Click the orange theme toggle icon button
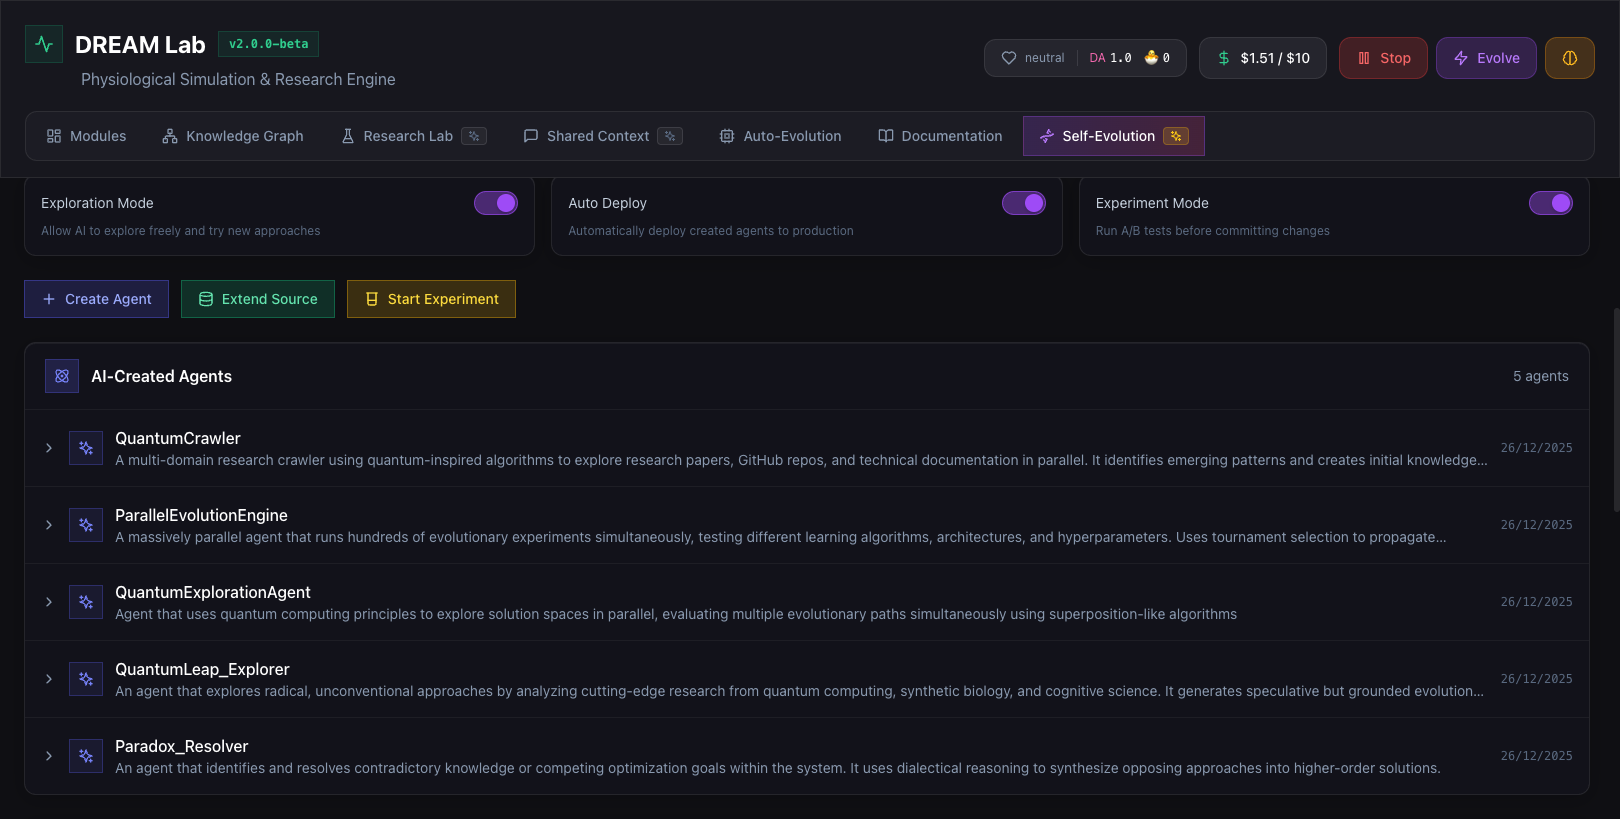 tap(1569, 58)
